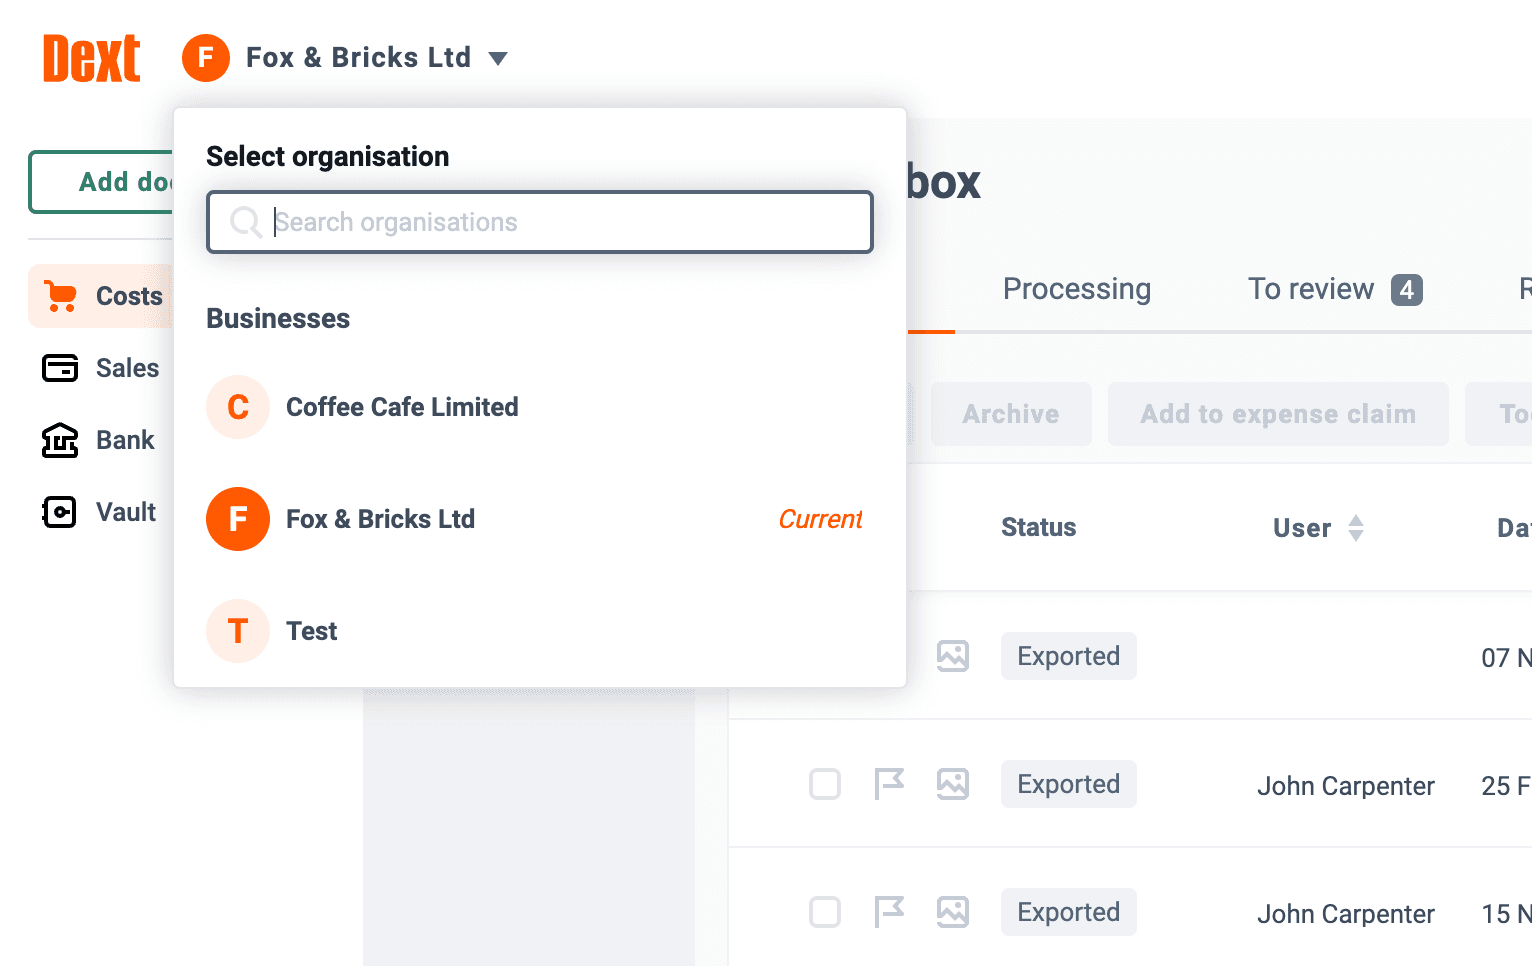Flag the John Carpenter 15 N row
Image resolution: width=1532 pixels, height=966 pixels.
[x=889, y=912]
